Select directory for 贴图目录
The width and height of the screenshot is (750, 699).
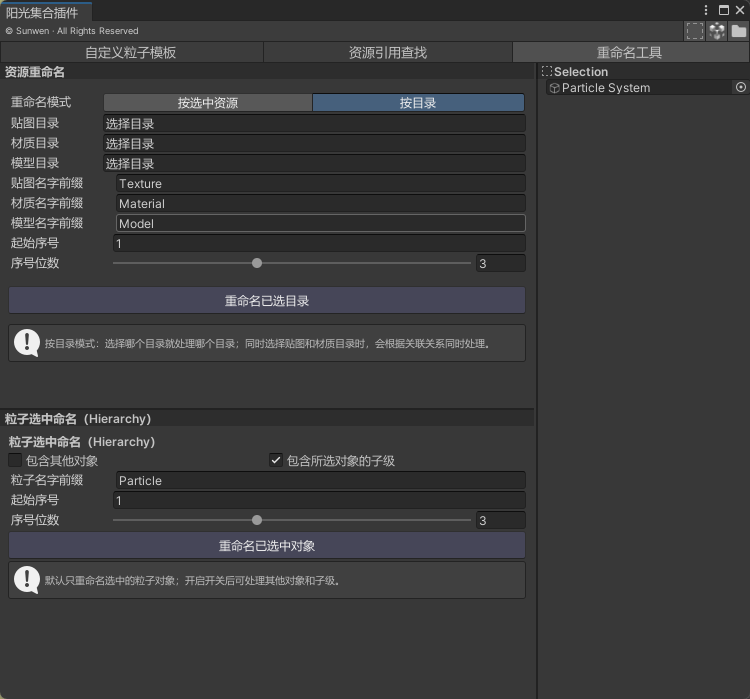click(314, 123)
